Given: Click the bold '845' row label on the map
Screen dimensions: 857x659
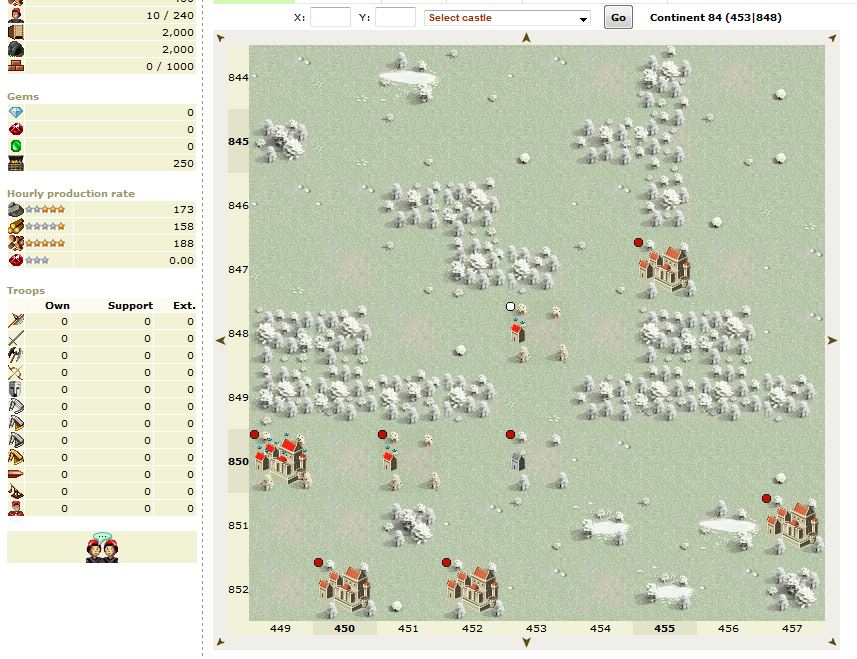Looking at the screenshot, I should [238, 141].
